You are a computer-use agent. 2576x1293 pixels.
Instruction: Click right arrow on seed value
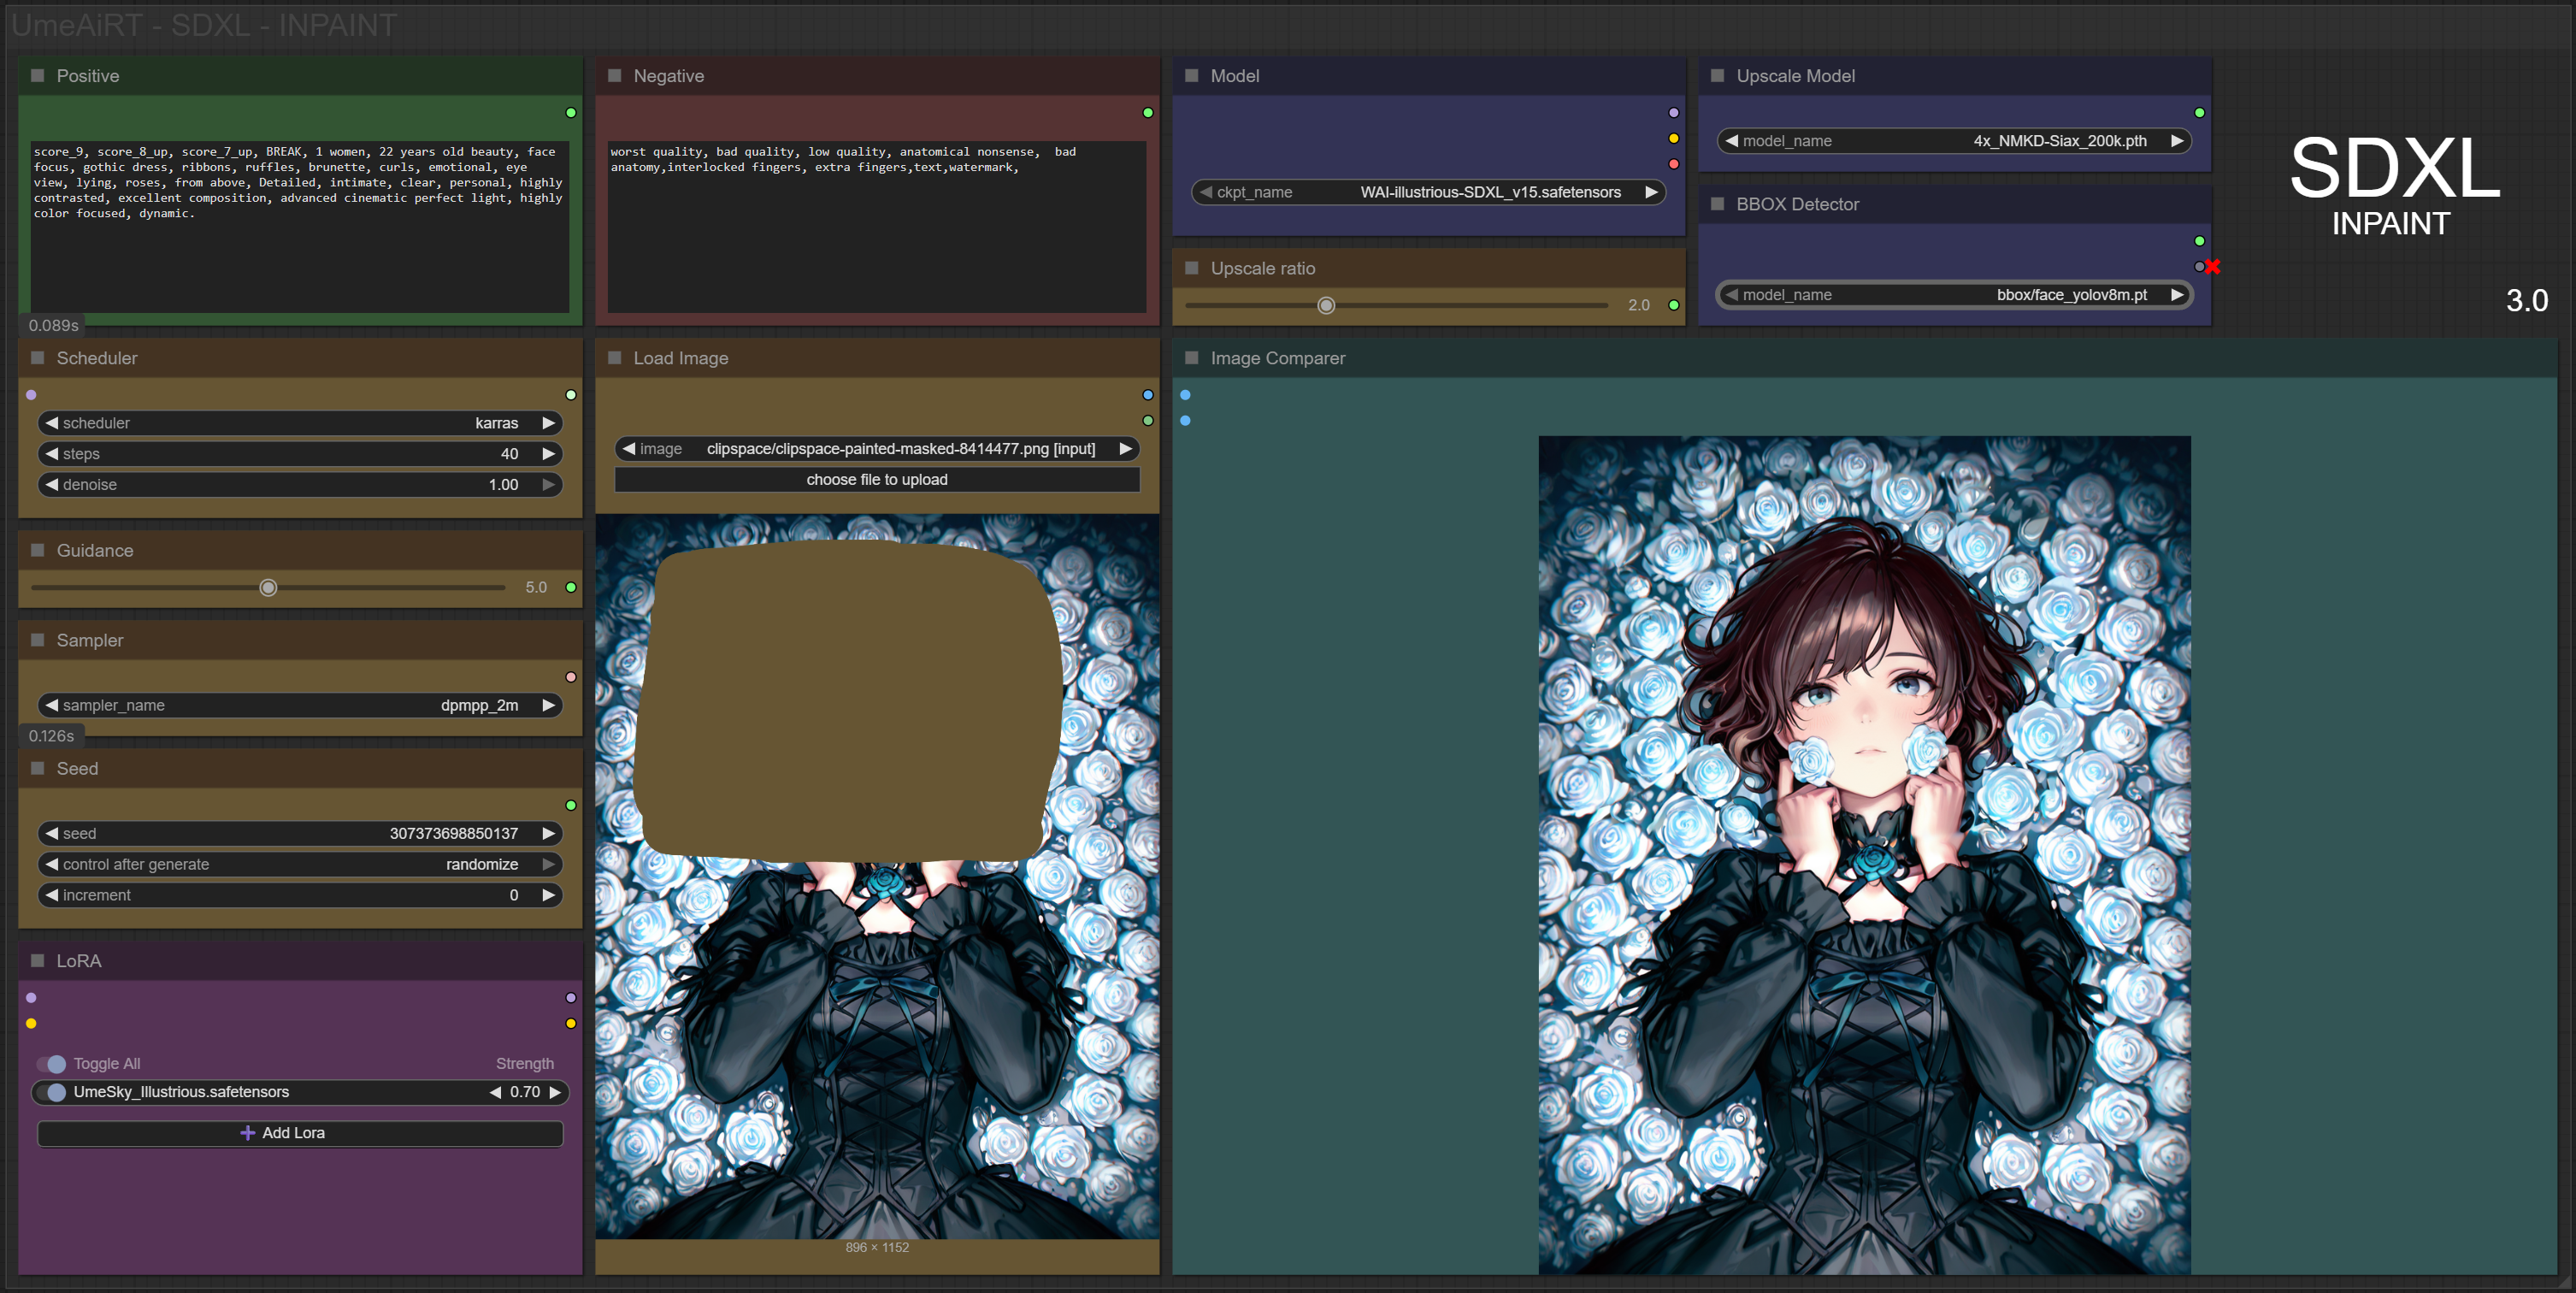click(x=548, y=833)
